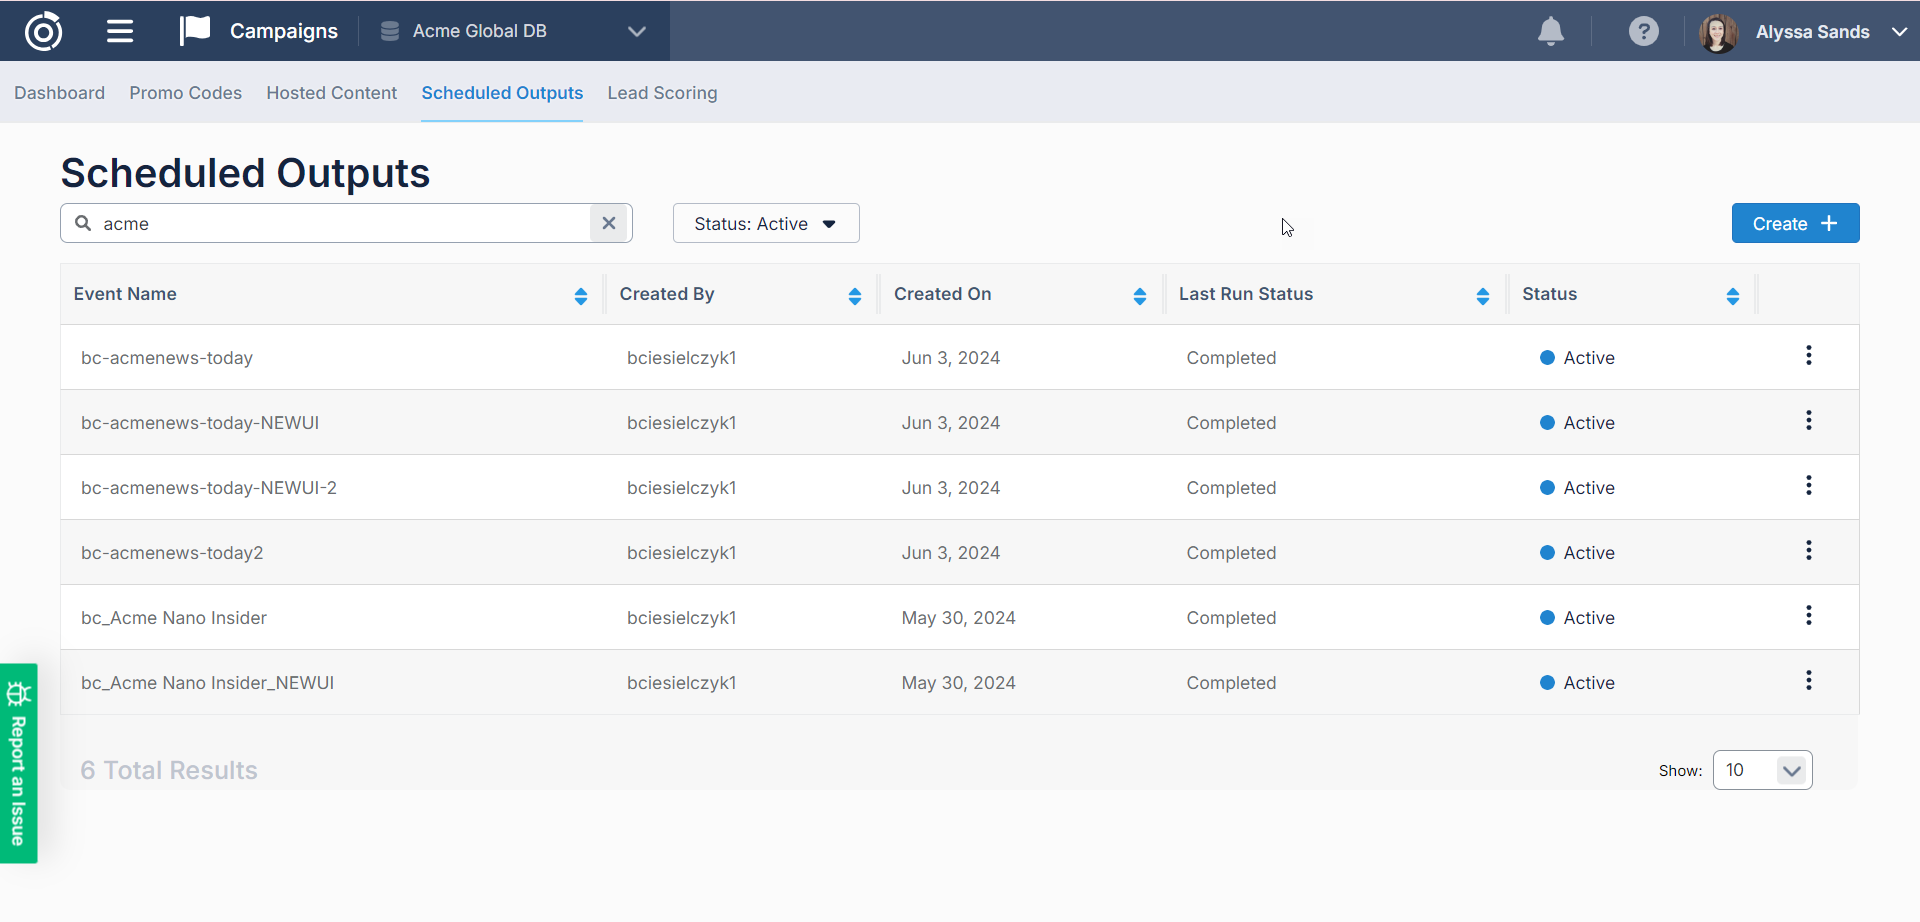Click the Create button

[1795, 223]
